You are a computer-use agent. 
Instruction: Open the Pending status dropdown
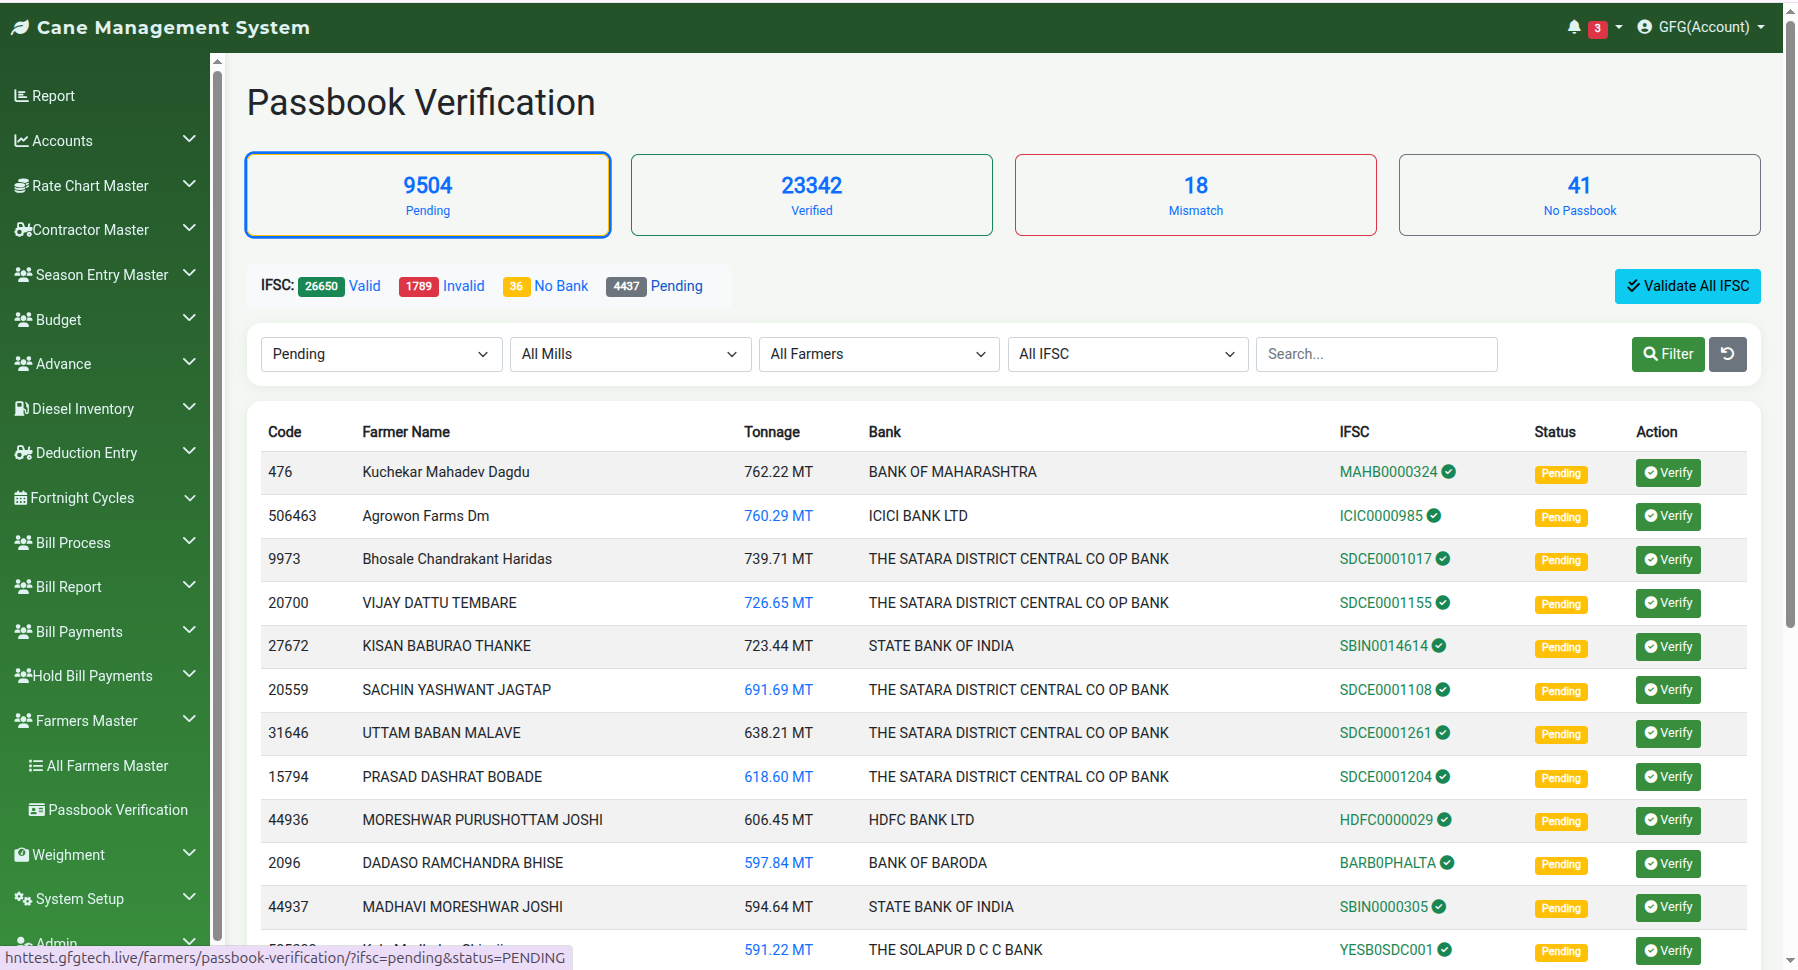pyautogui.click(x=382, y=354)
